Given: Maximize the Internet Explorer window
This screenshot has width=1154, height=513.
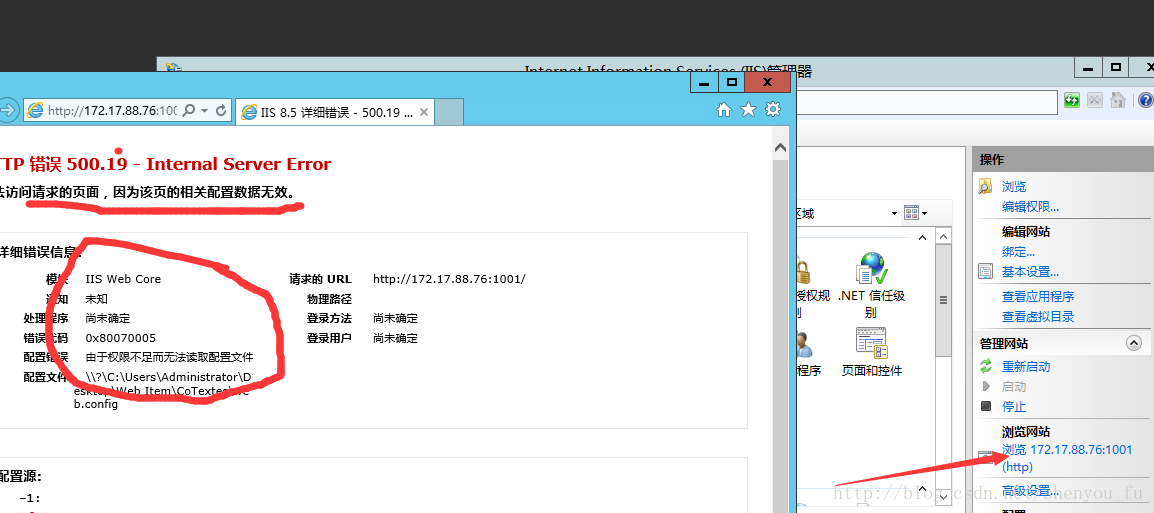Looking at the screenshot, I should tap(731, 82).
